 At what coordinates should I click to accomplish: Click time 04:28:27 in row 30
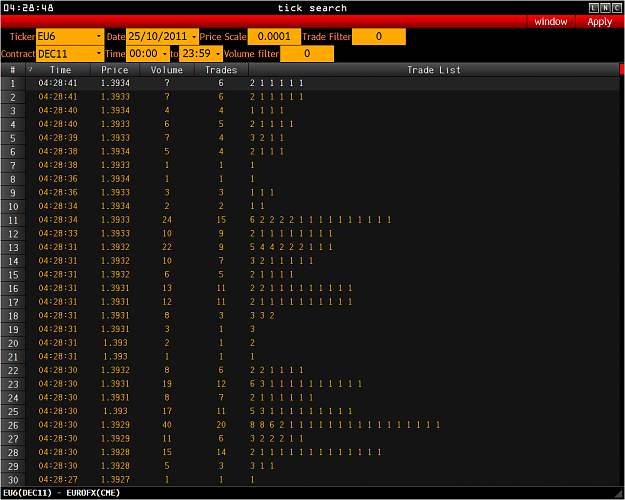tap(58, 479)
